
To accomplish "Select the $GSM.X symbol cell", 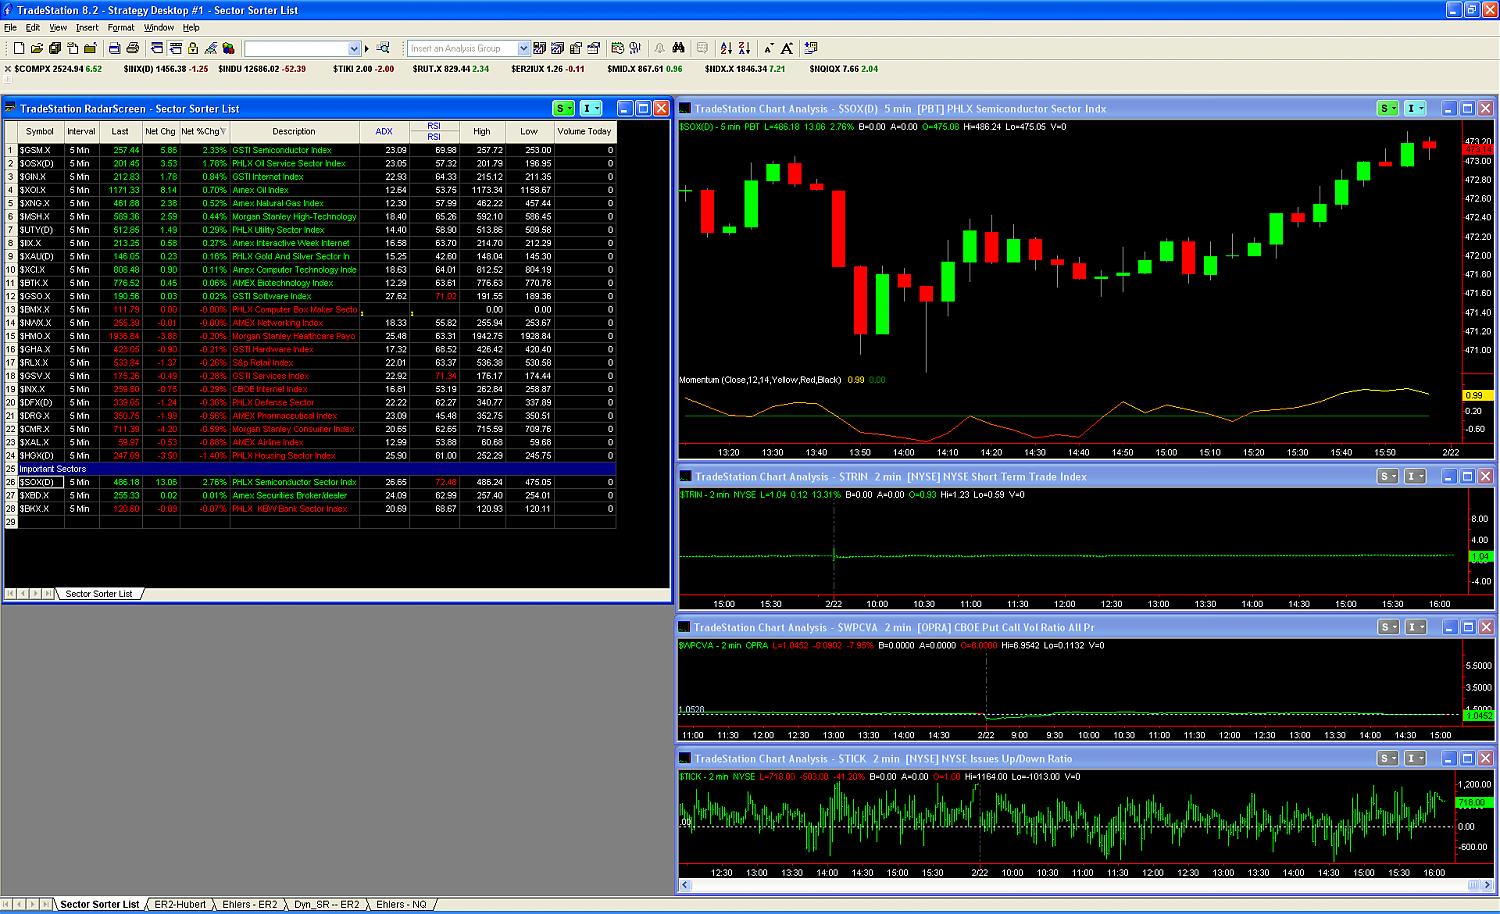I will 40,150.
